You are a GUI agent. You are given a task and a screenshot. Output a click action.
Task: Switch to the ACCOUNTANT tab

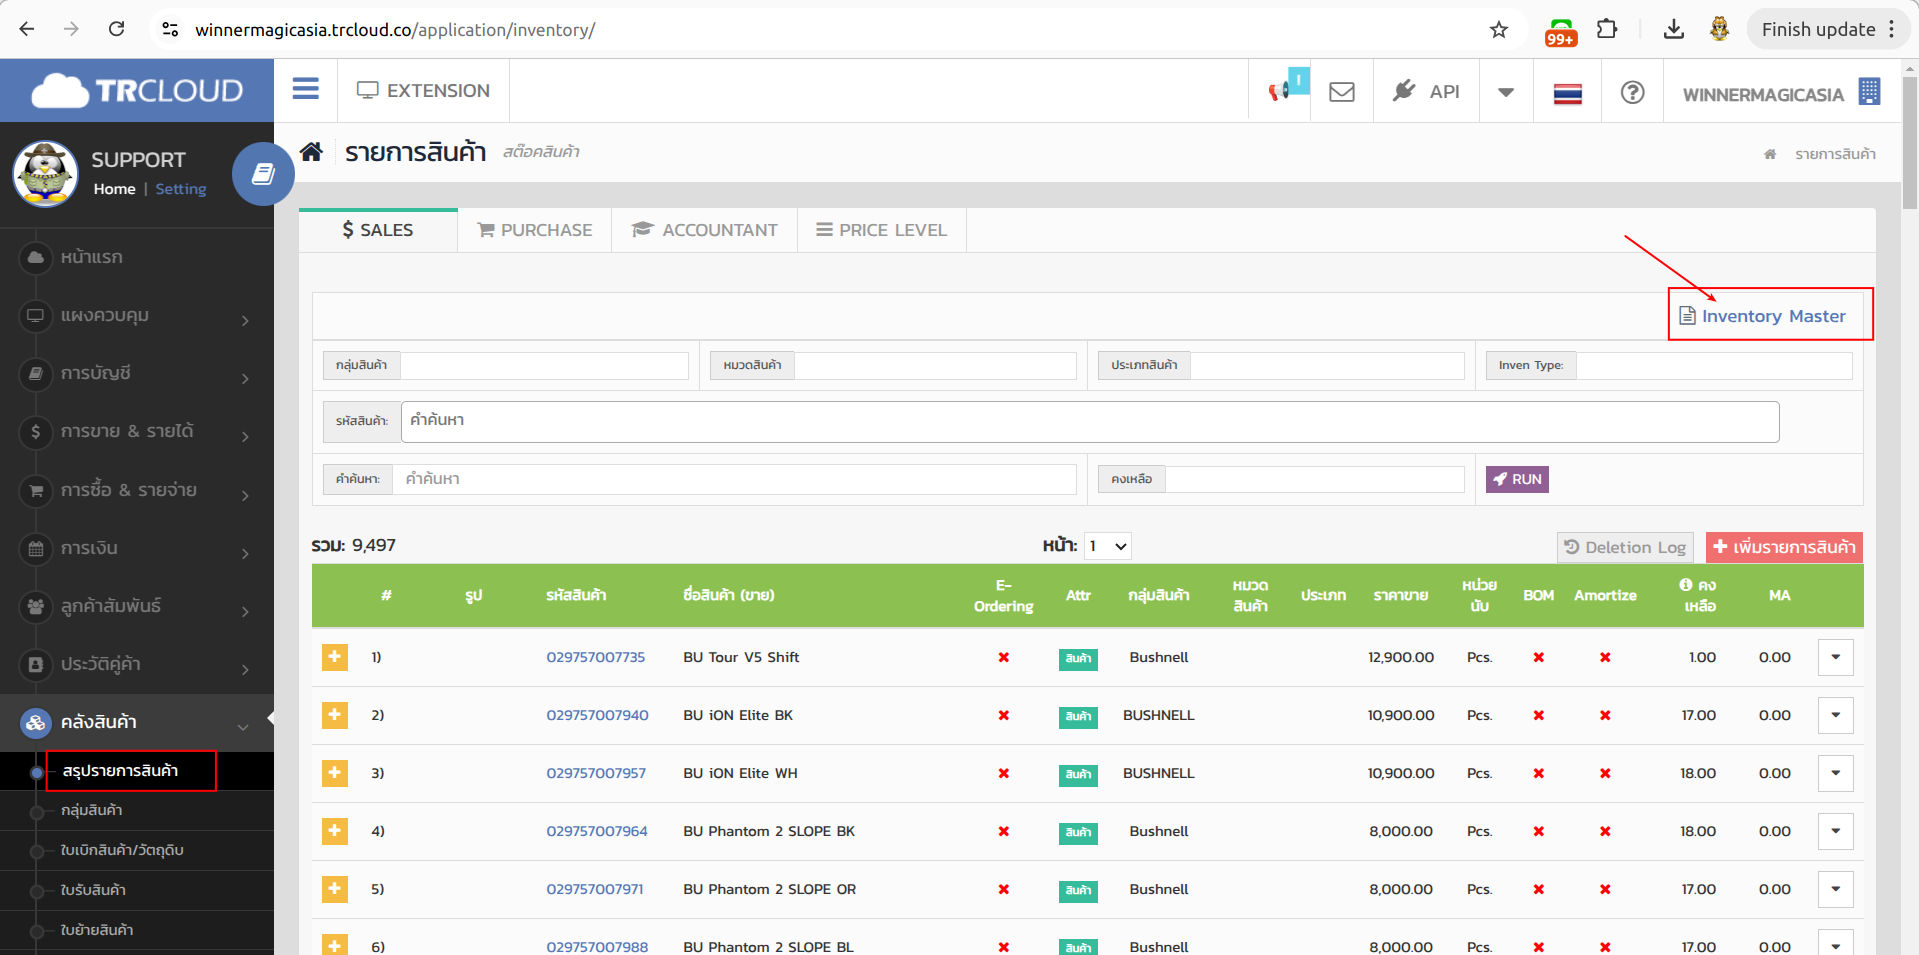pyautogui.click(x=705, y=230)
